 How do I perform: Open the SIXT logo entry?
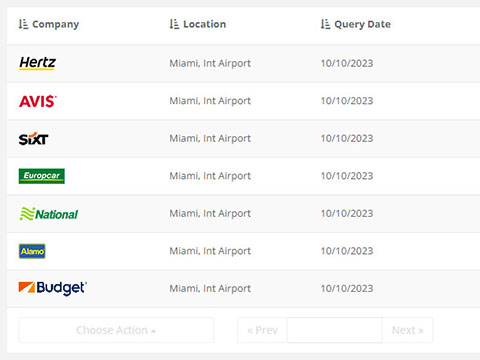coord(33,139)
